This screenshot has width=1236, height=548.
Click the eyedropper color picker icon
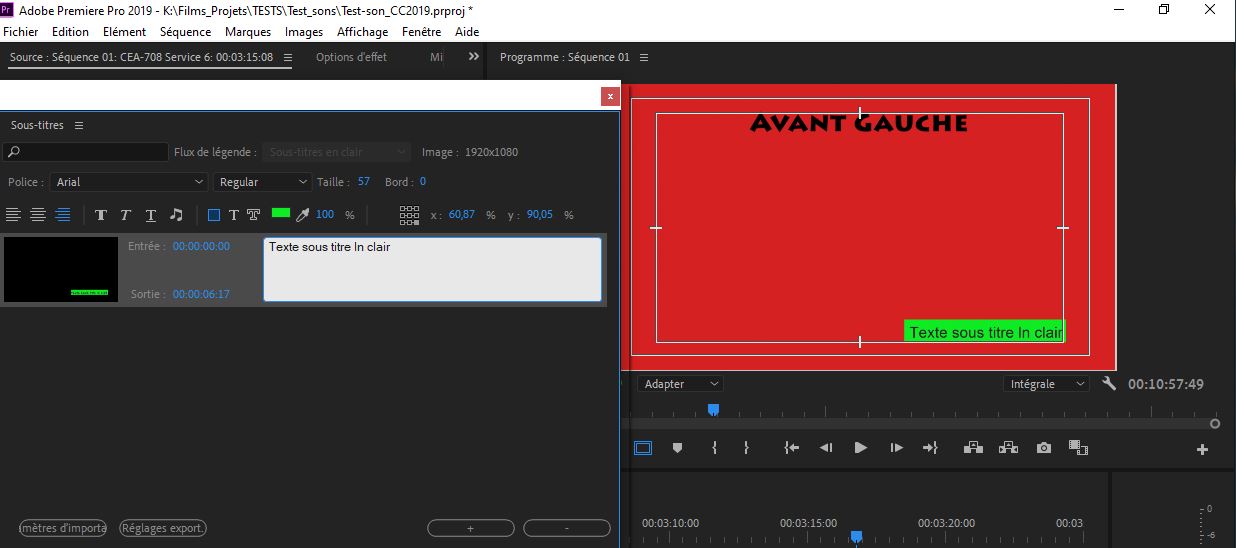(302, 215)
